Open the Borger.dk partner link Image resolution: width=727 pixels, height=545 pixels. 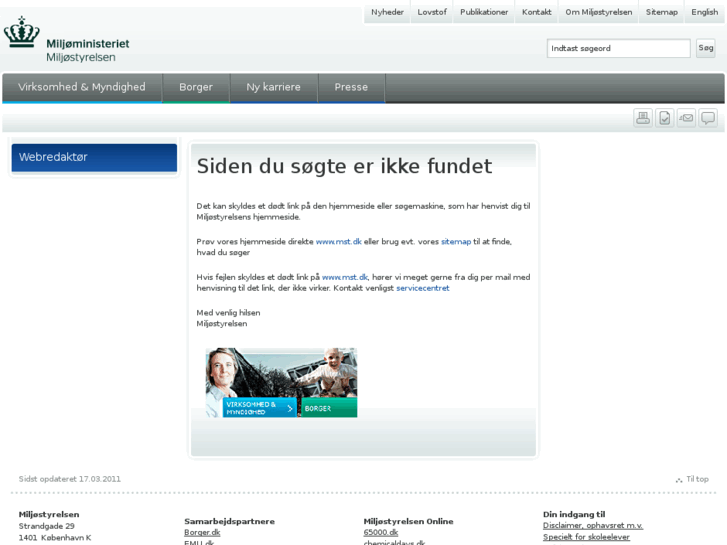pyautogui.click(x=202, y=532)
